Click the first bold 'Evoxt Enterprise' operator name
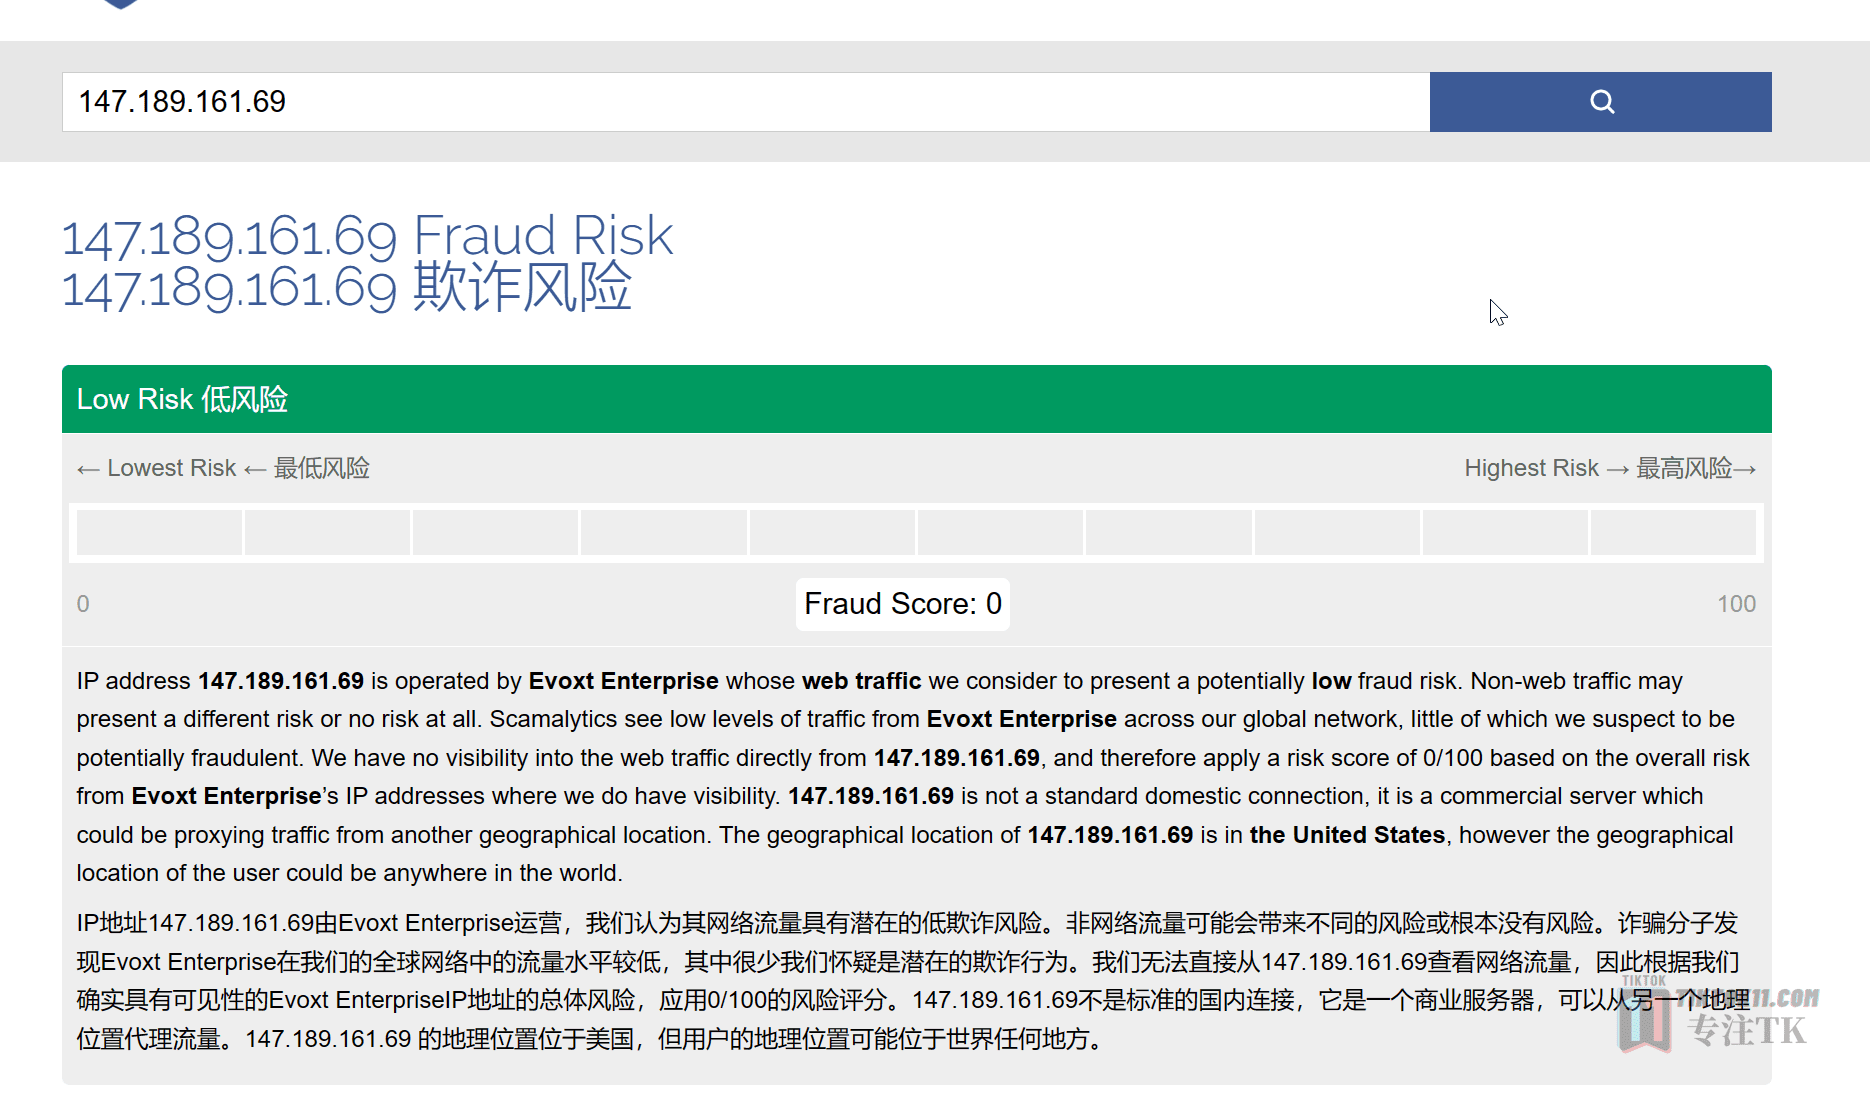The width and height of the screenshot is (1870, 1093). (x=623, y=681)
